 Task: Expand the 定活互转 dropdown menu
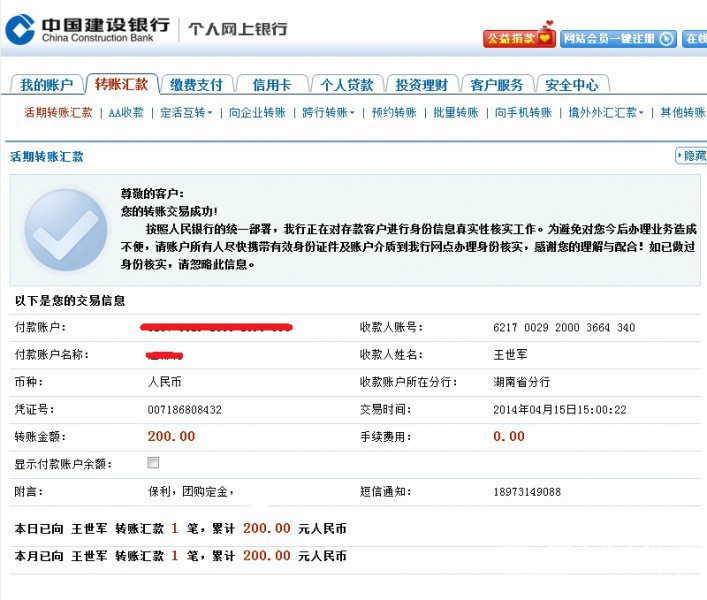click(186, 113)
